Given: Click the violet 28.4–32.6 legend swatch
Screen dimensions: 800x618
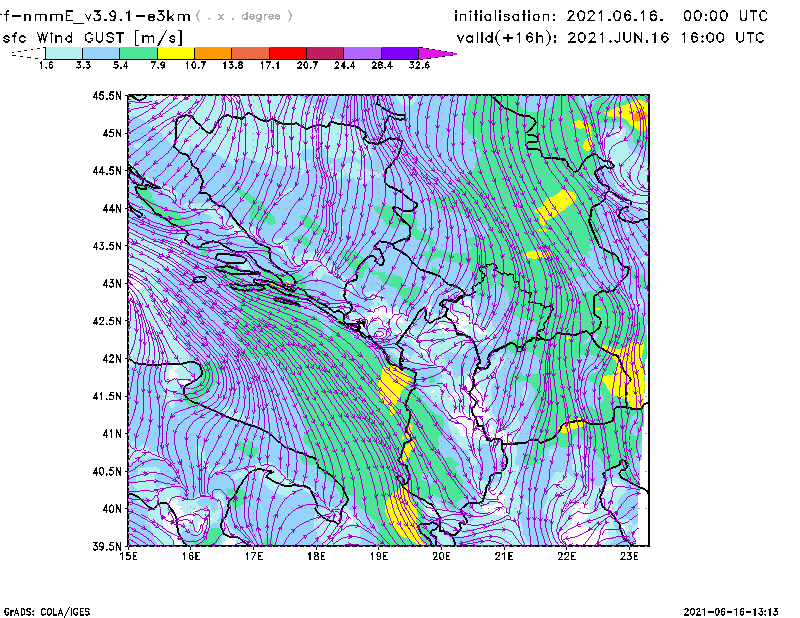Looking at the screenshot, I should pos(399,53).
